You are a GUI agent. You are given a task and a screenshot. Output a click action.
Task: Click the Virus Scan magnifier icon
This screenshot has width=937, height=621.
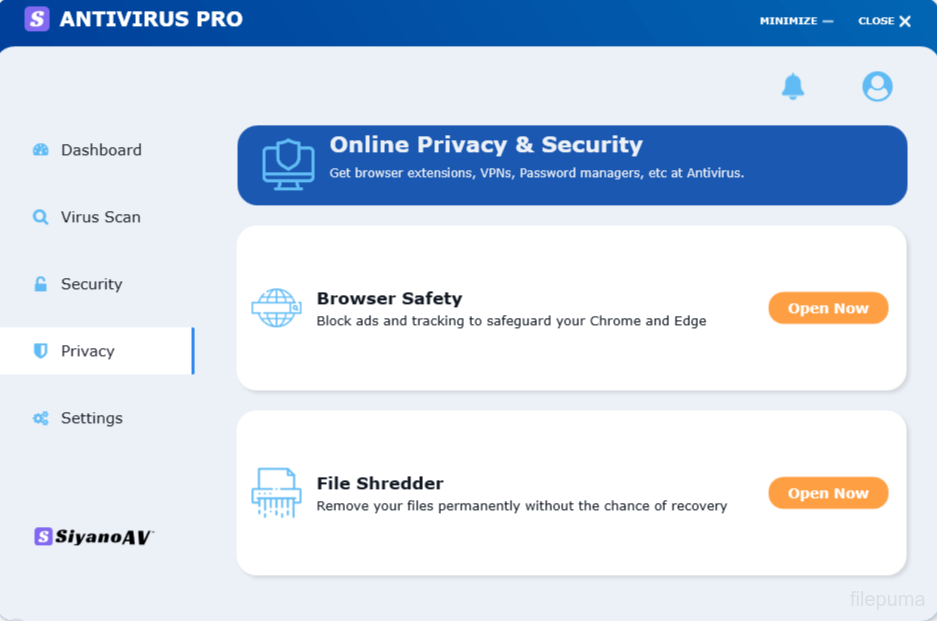pyautogui.click(x=41, y=217)
